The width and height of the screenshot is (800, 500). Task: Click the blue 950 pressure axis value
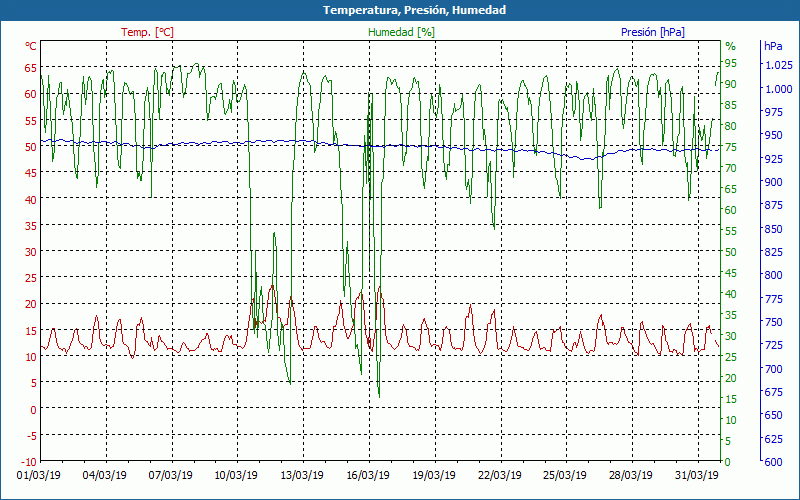click(773, 135)
